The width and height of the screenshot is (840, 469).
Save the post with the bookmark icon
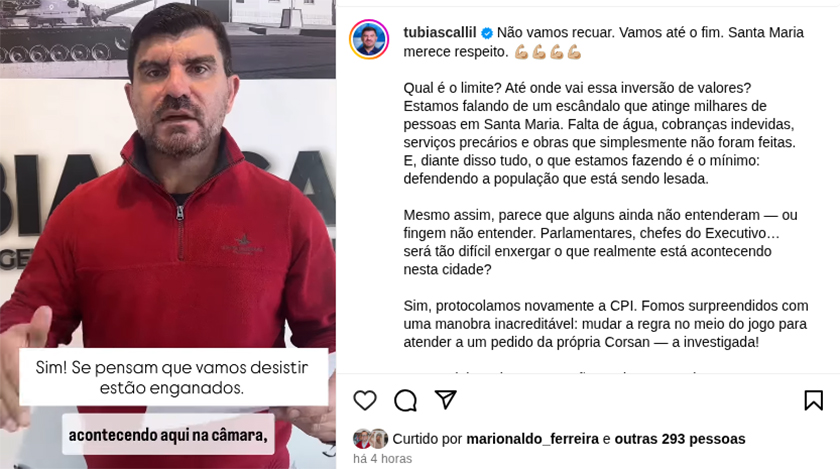pyautogui.click(x=813, y=400)
